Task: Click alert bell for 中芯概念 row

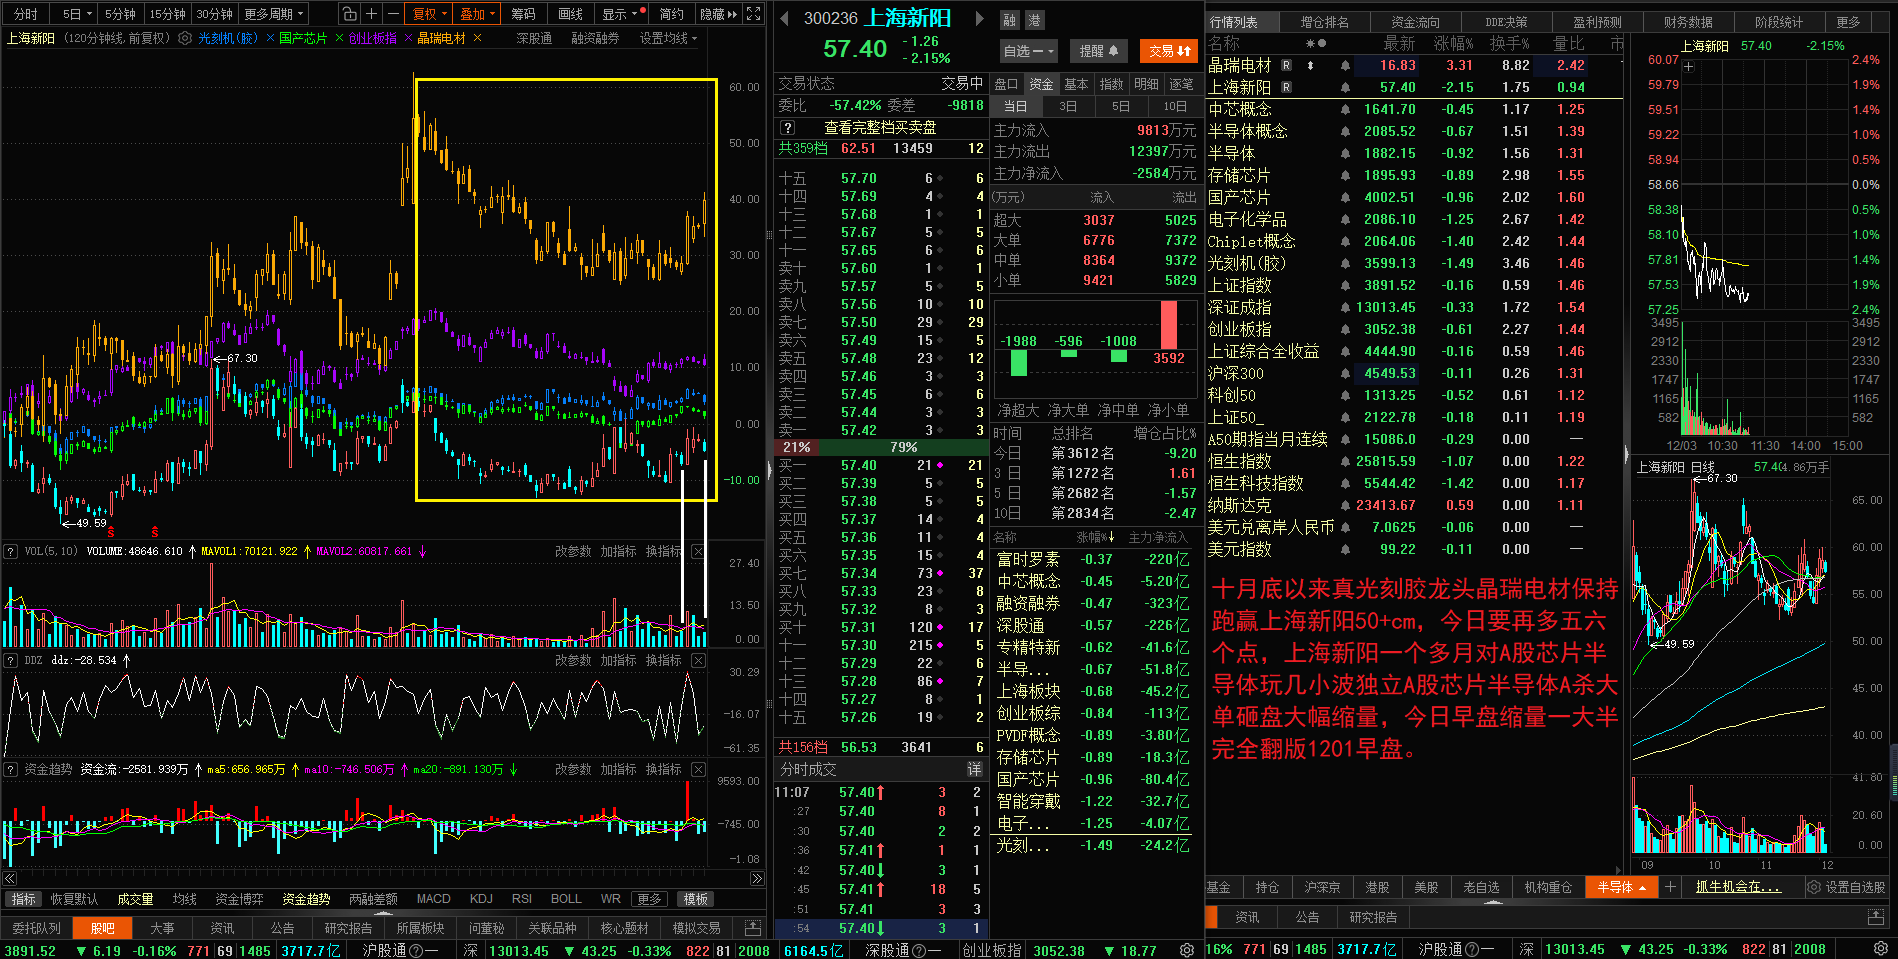Action: pos(1345,110)
